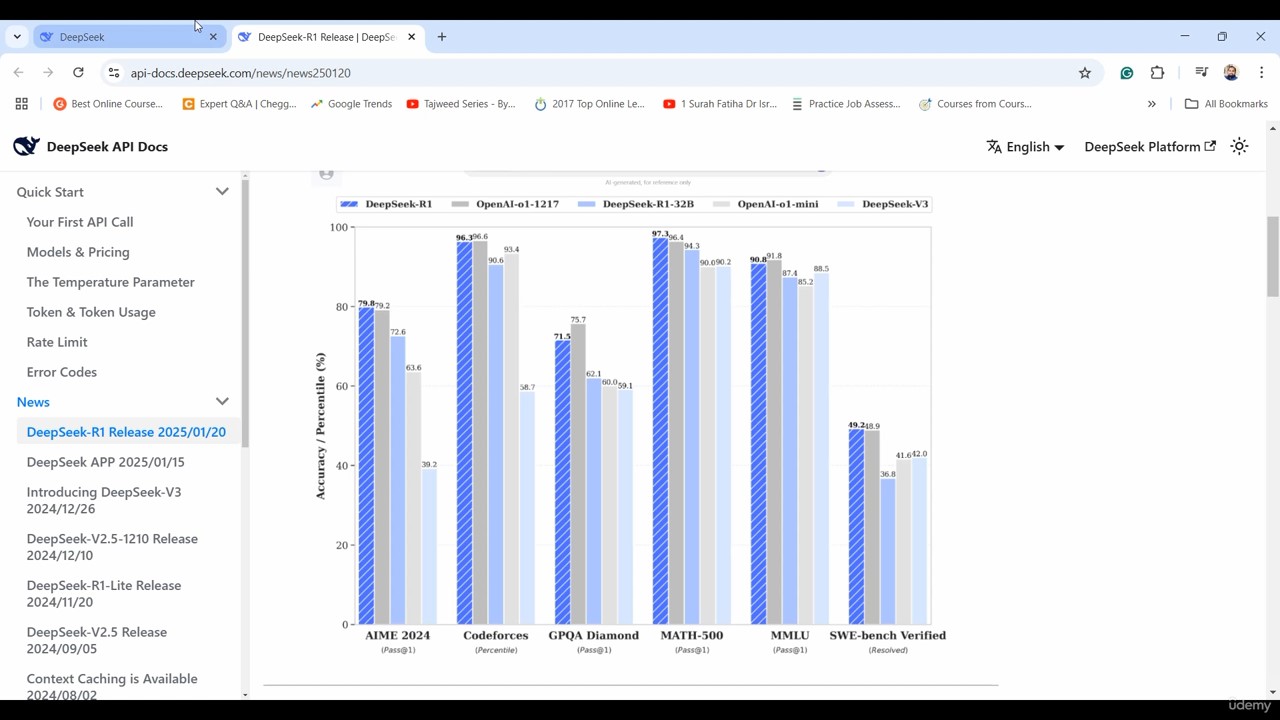The height and width of the screenshot is (720, 1280).
Task: Go back to previous page
Action: point(18,73)
